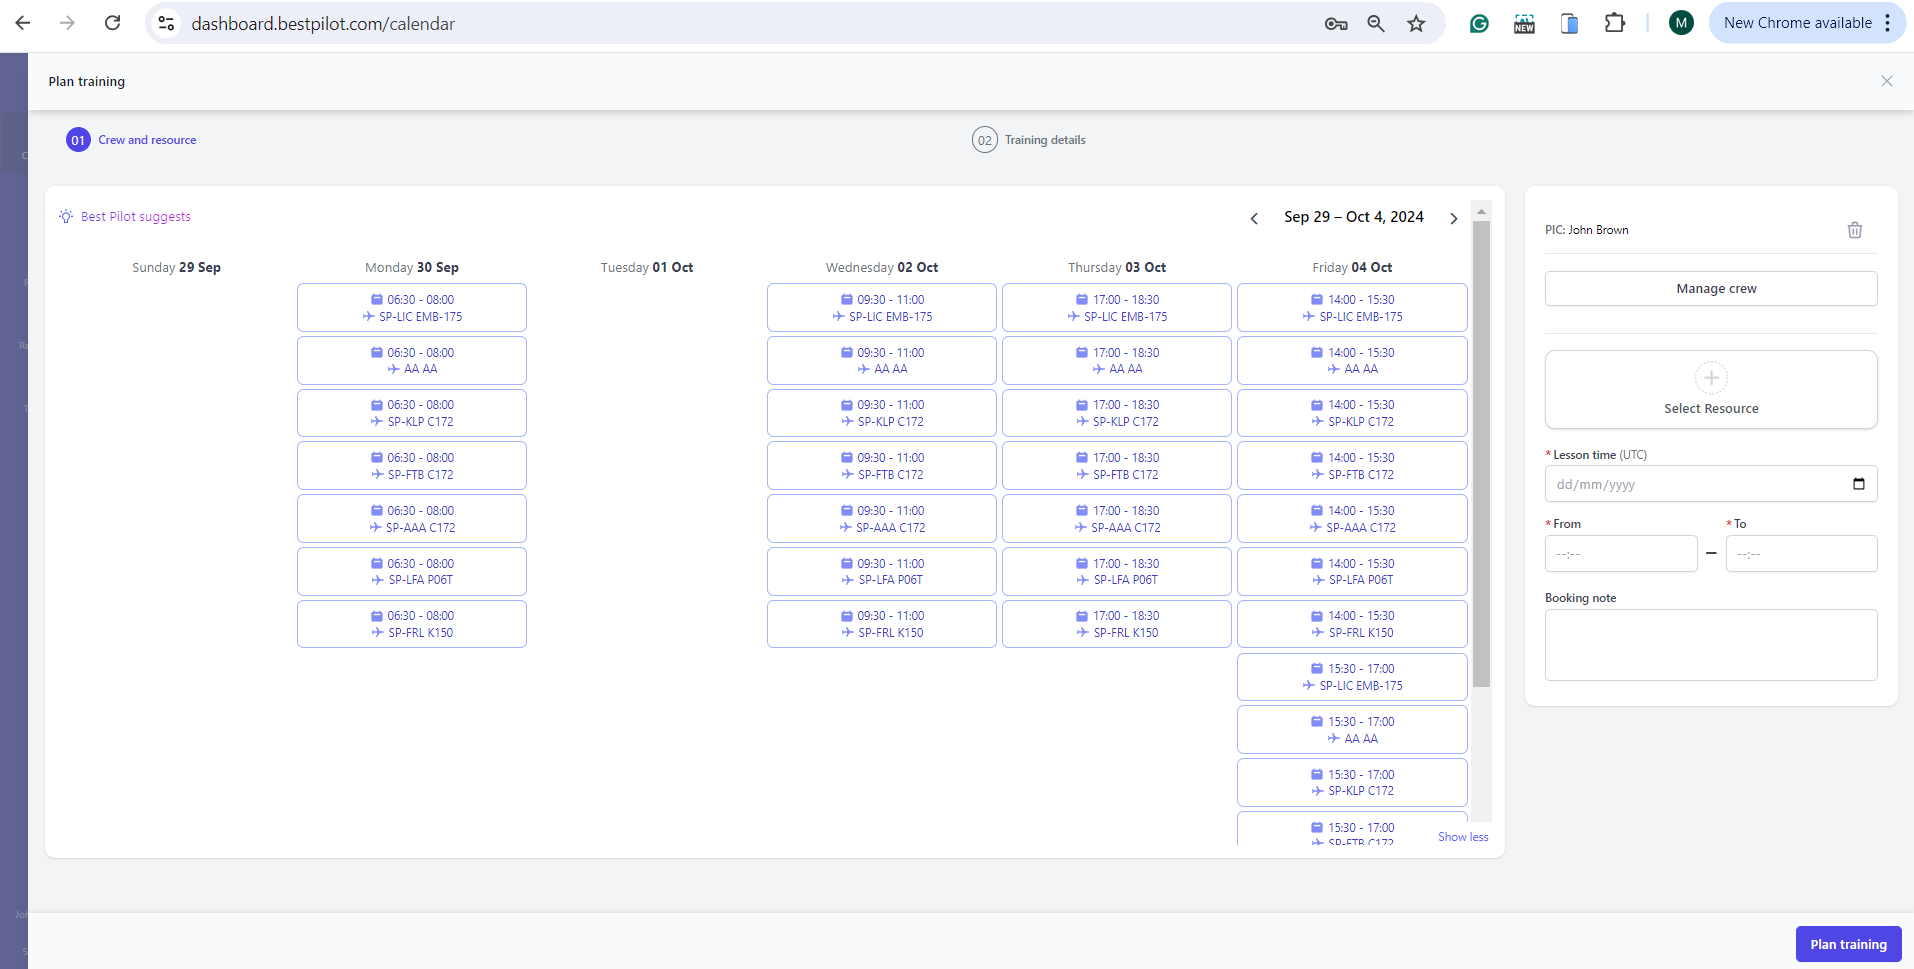Open the password key icon
This screenshot has height=969, width=1914.
(x=1336, y=24)
